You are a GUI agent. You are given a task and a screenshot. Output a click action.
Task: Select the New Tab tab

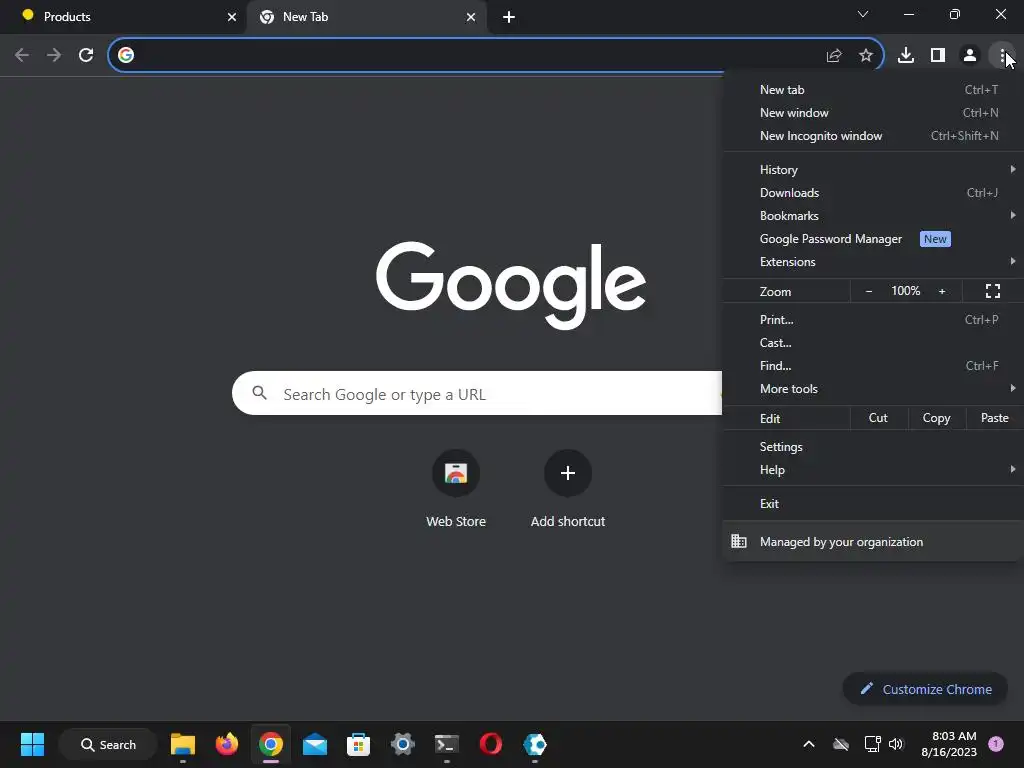366,17
